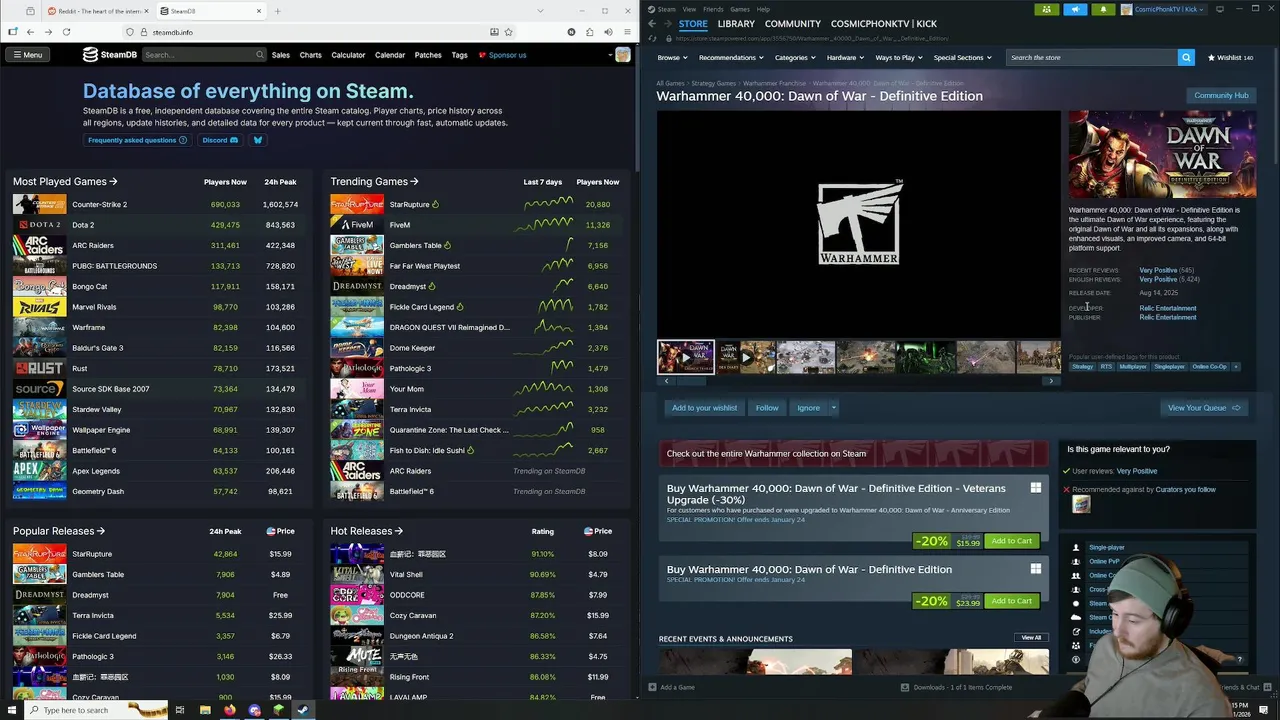The width and height of the screenshot is (1280, 720).
Task: Go back in the Firefox browser
Action: tap(31, 32)
